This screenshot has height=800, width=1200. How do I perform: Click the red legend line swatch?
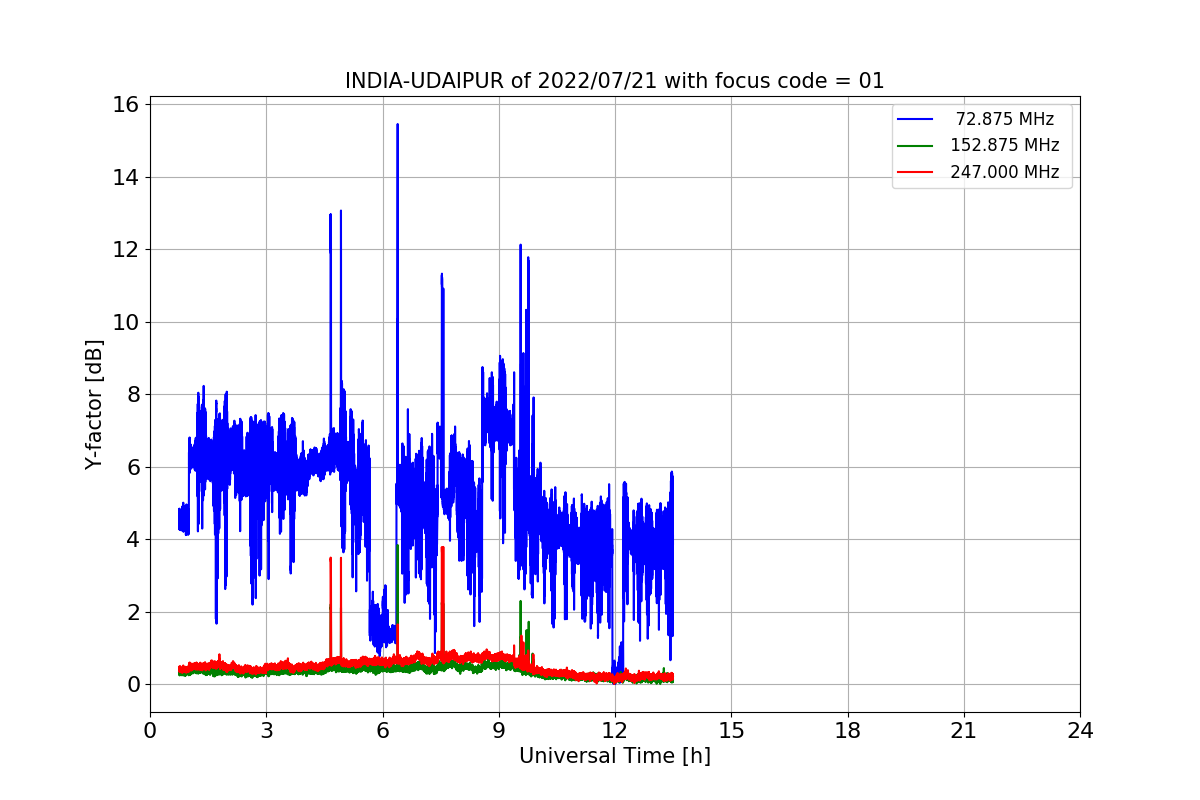(915, 172)
